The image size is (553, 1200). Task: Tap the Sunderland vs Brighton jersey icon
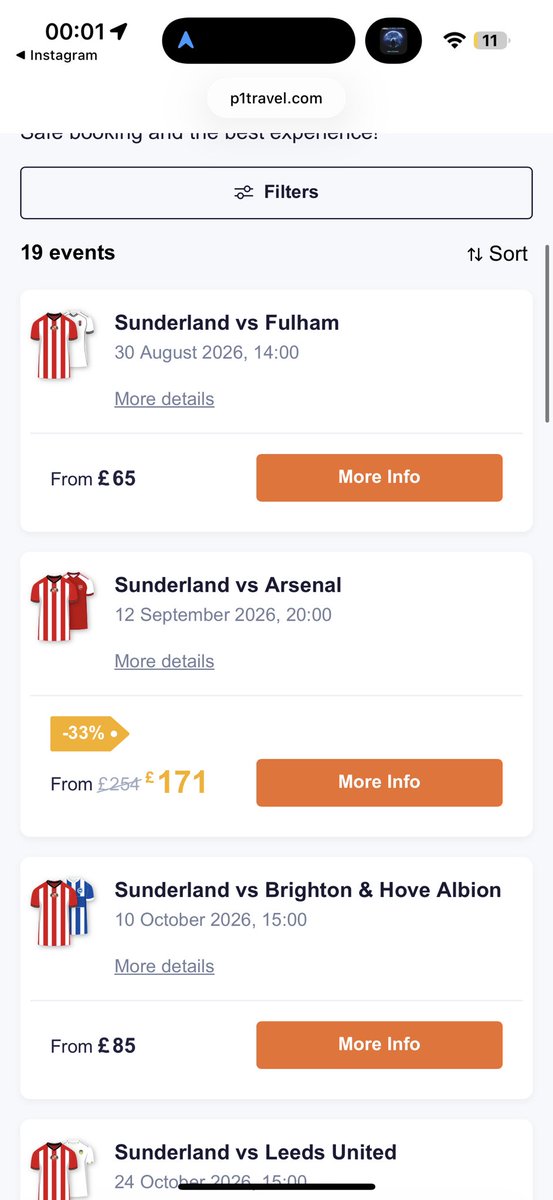pyautogui.click(x=61, y=911)
